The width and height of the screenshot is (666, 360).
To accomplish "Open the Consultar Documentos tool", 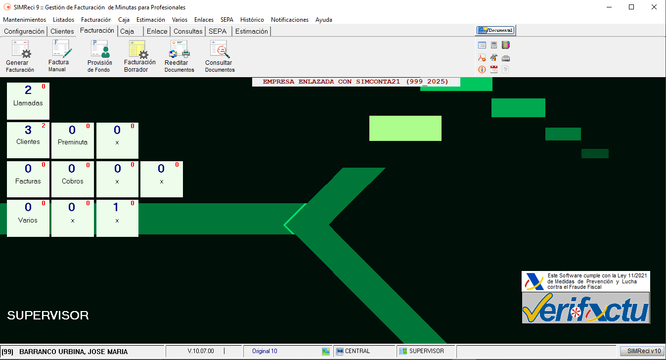I will 220,56.
